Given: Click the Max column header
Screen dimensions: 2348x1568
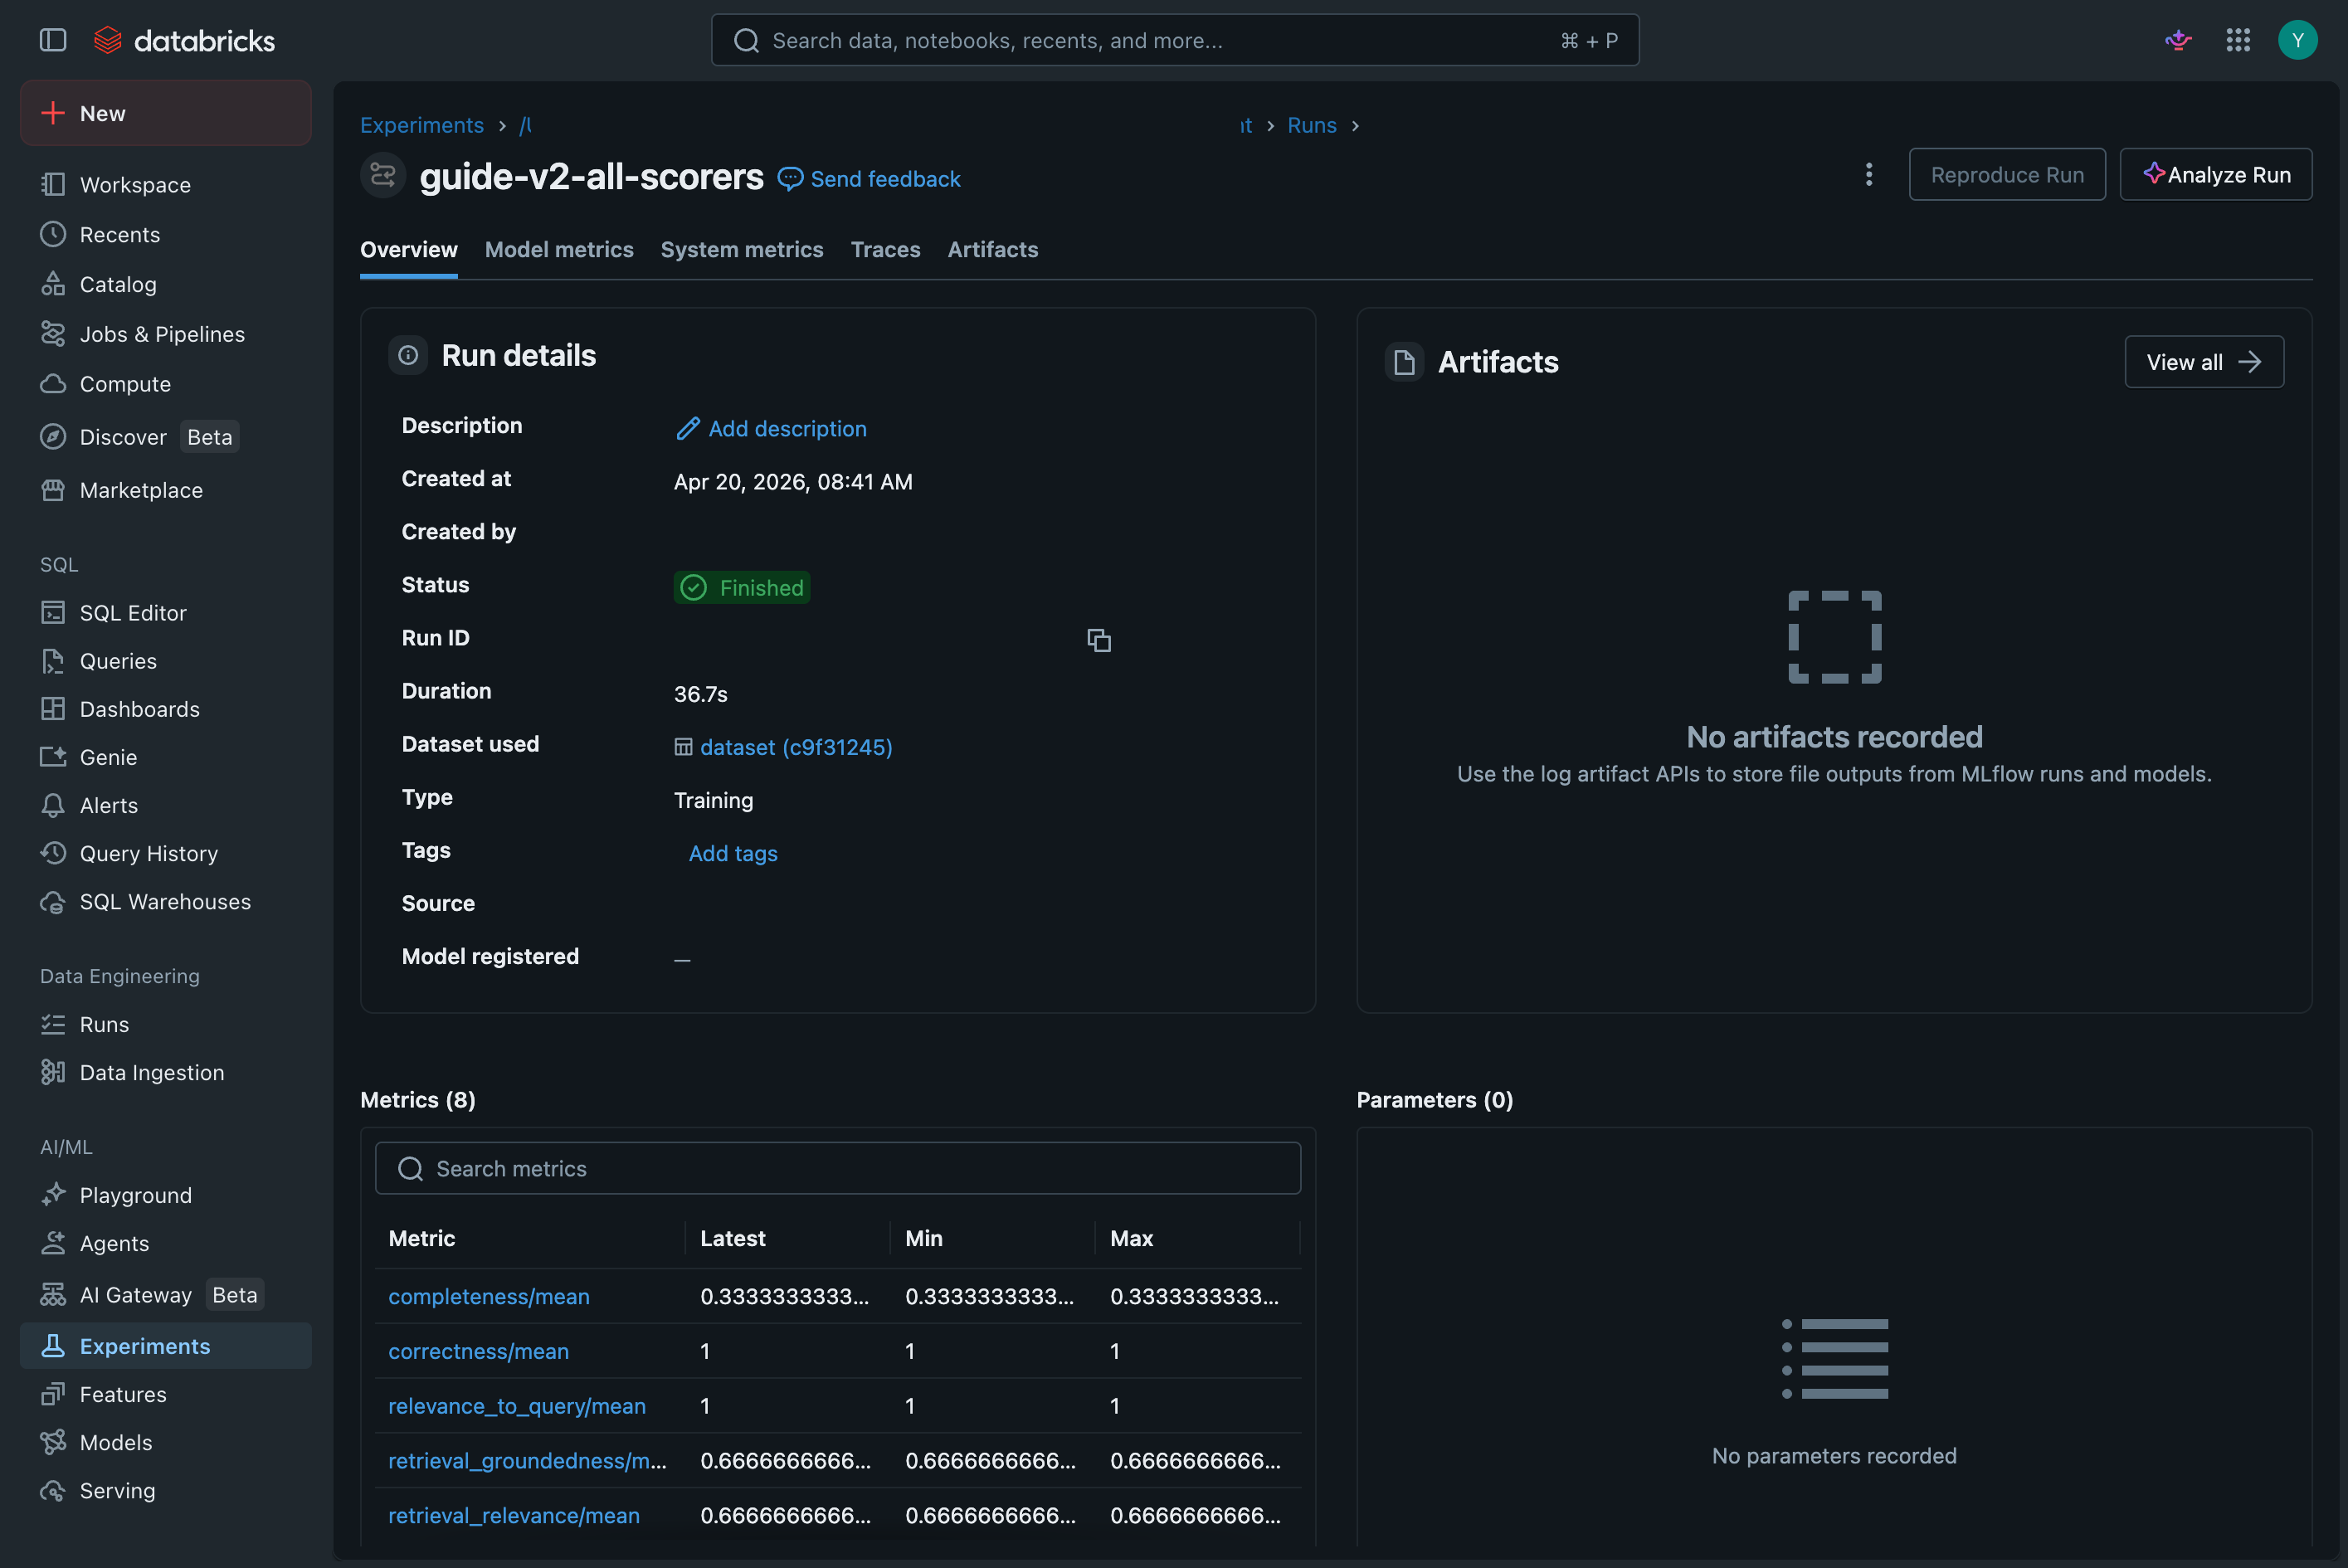Looking at the screenshot, I should pyautogui.click(x=1132, y=1238).
